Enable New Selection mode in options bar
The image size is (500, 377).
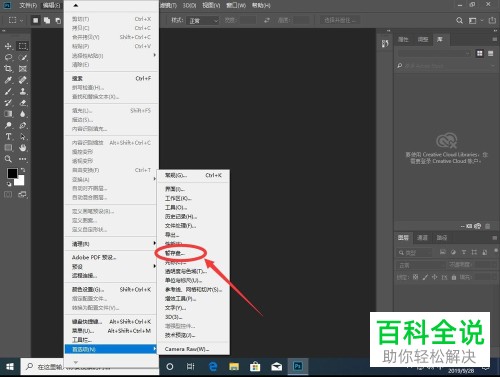coord(35,21)
